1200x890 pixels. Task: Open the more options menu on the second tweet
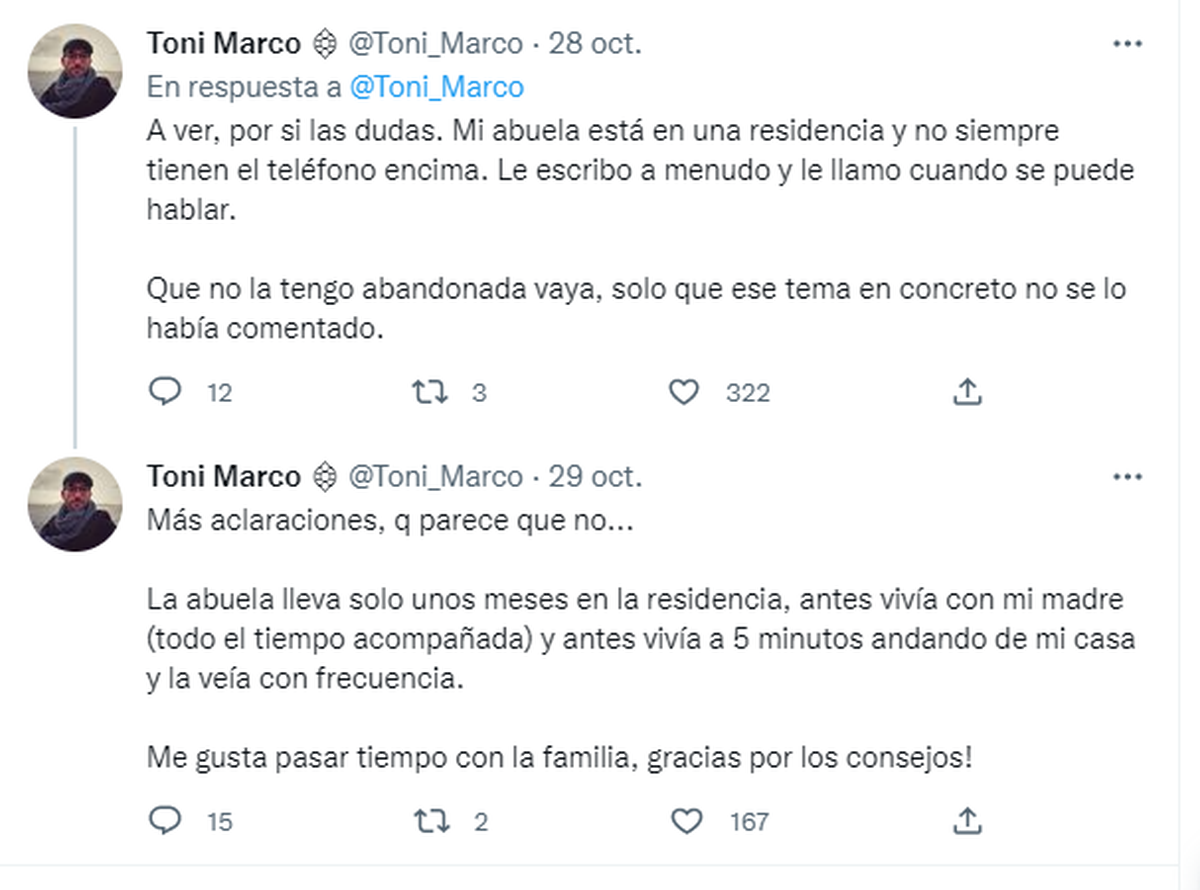coord(1128,477)
